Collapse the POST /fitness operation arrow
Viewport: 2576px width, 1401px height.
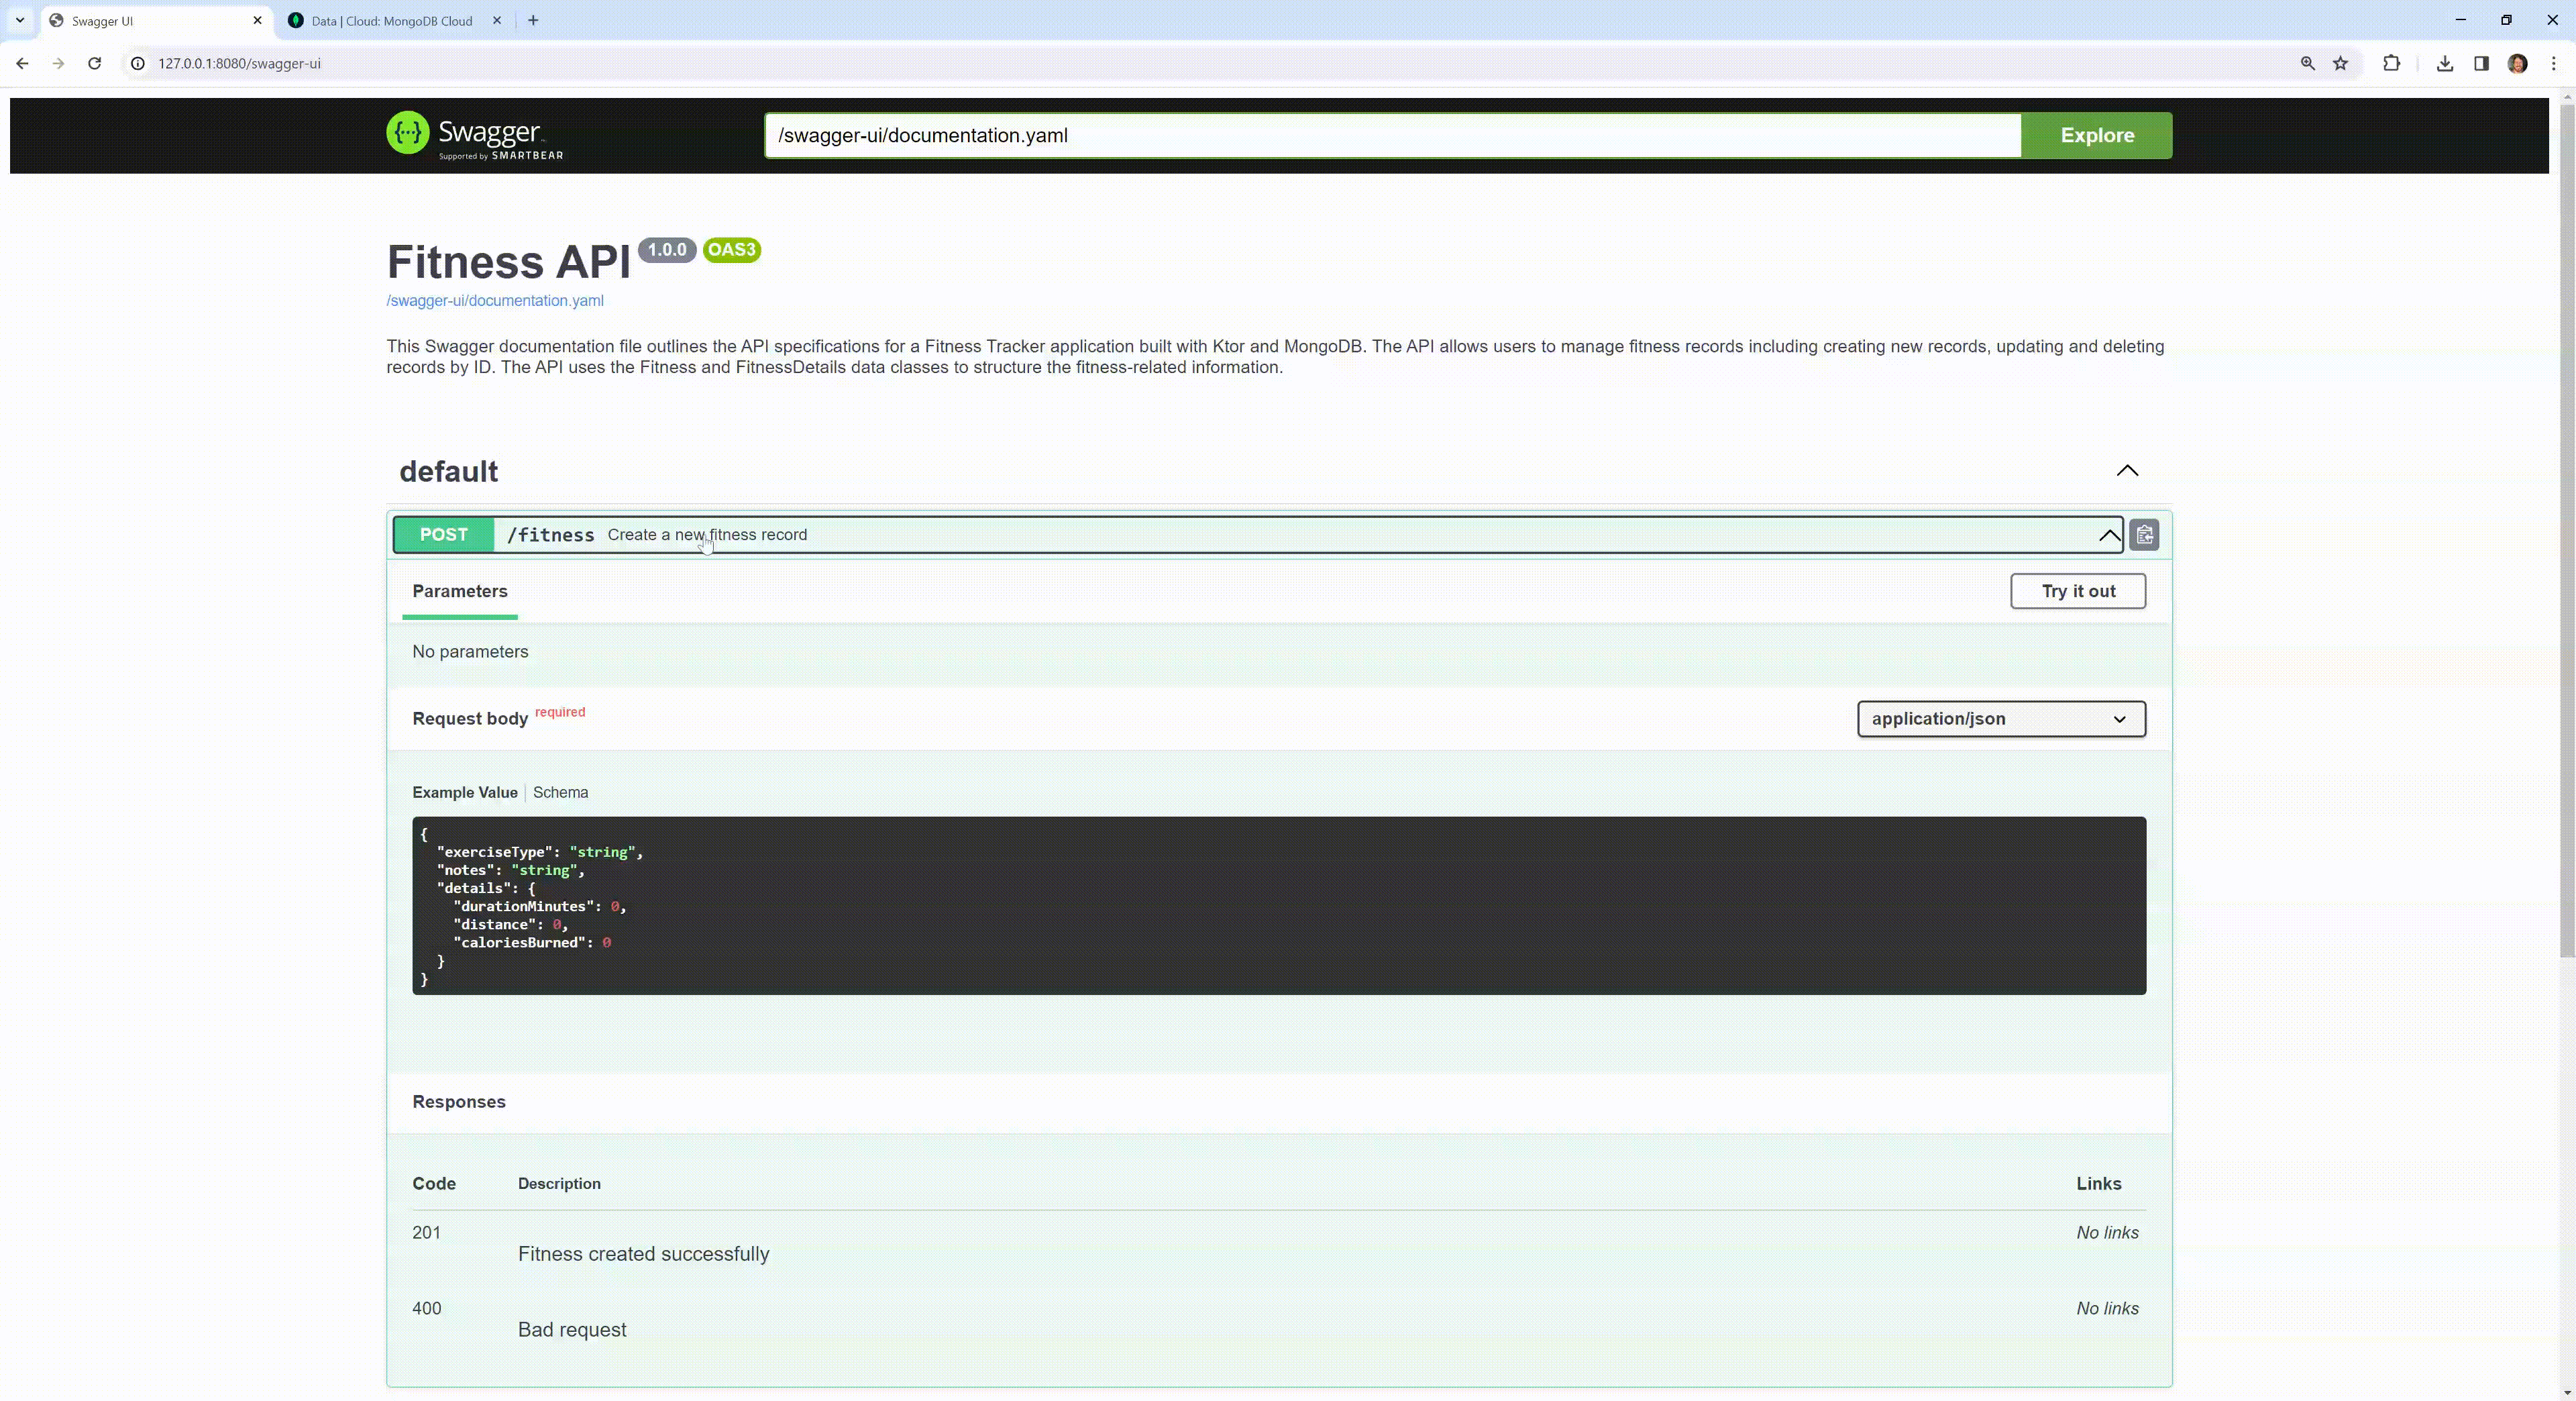click(x=2109, y=535)
